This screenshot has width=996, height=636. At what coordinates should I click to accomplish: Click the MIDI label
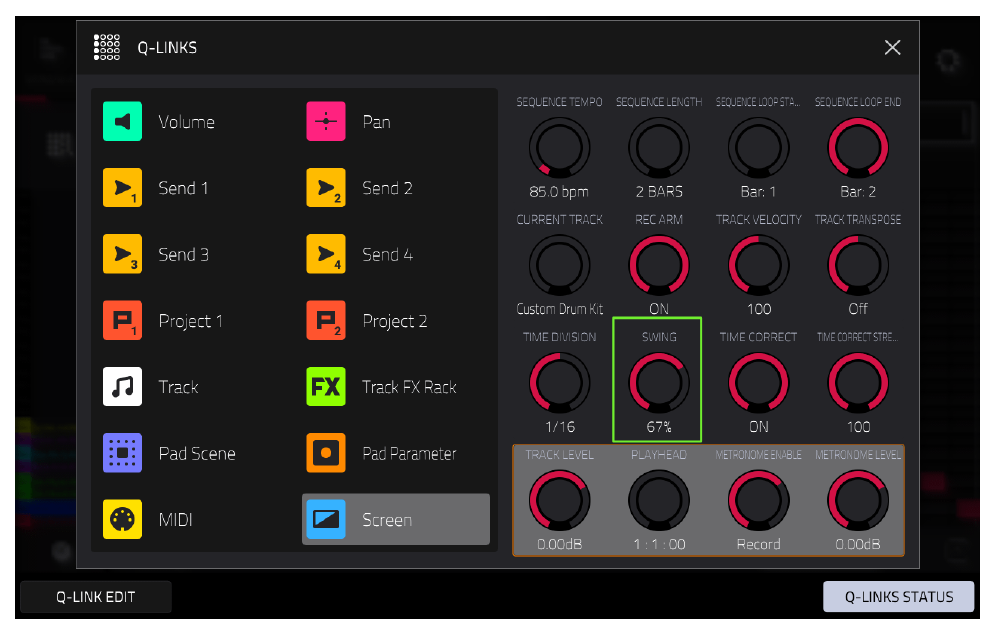(x=175, y=520)
